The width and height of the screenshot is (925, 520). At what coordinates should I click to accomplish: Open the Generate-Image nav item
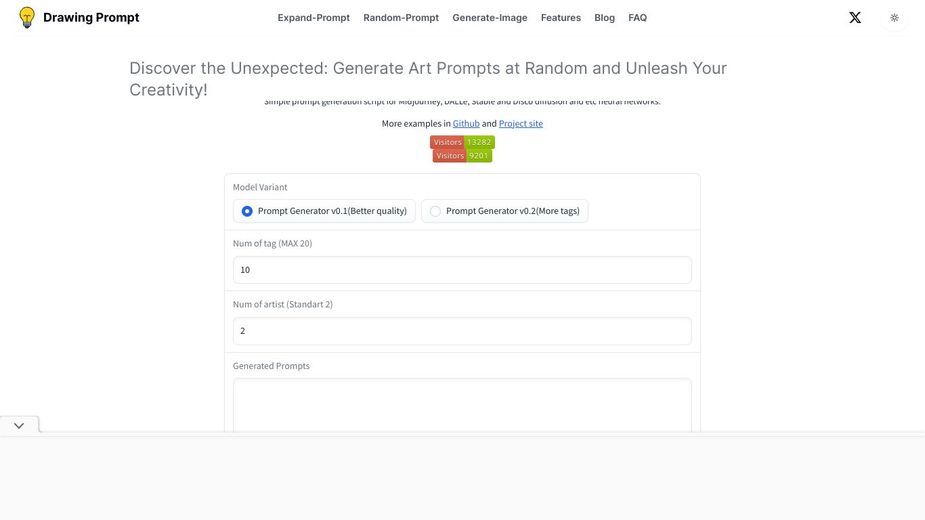(490, 18)
